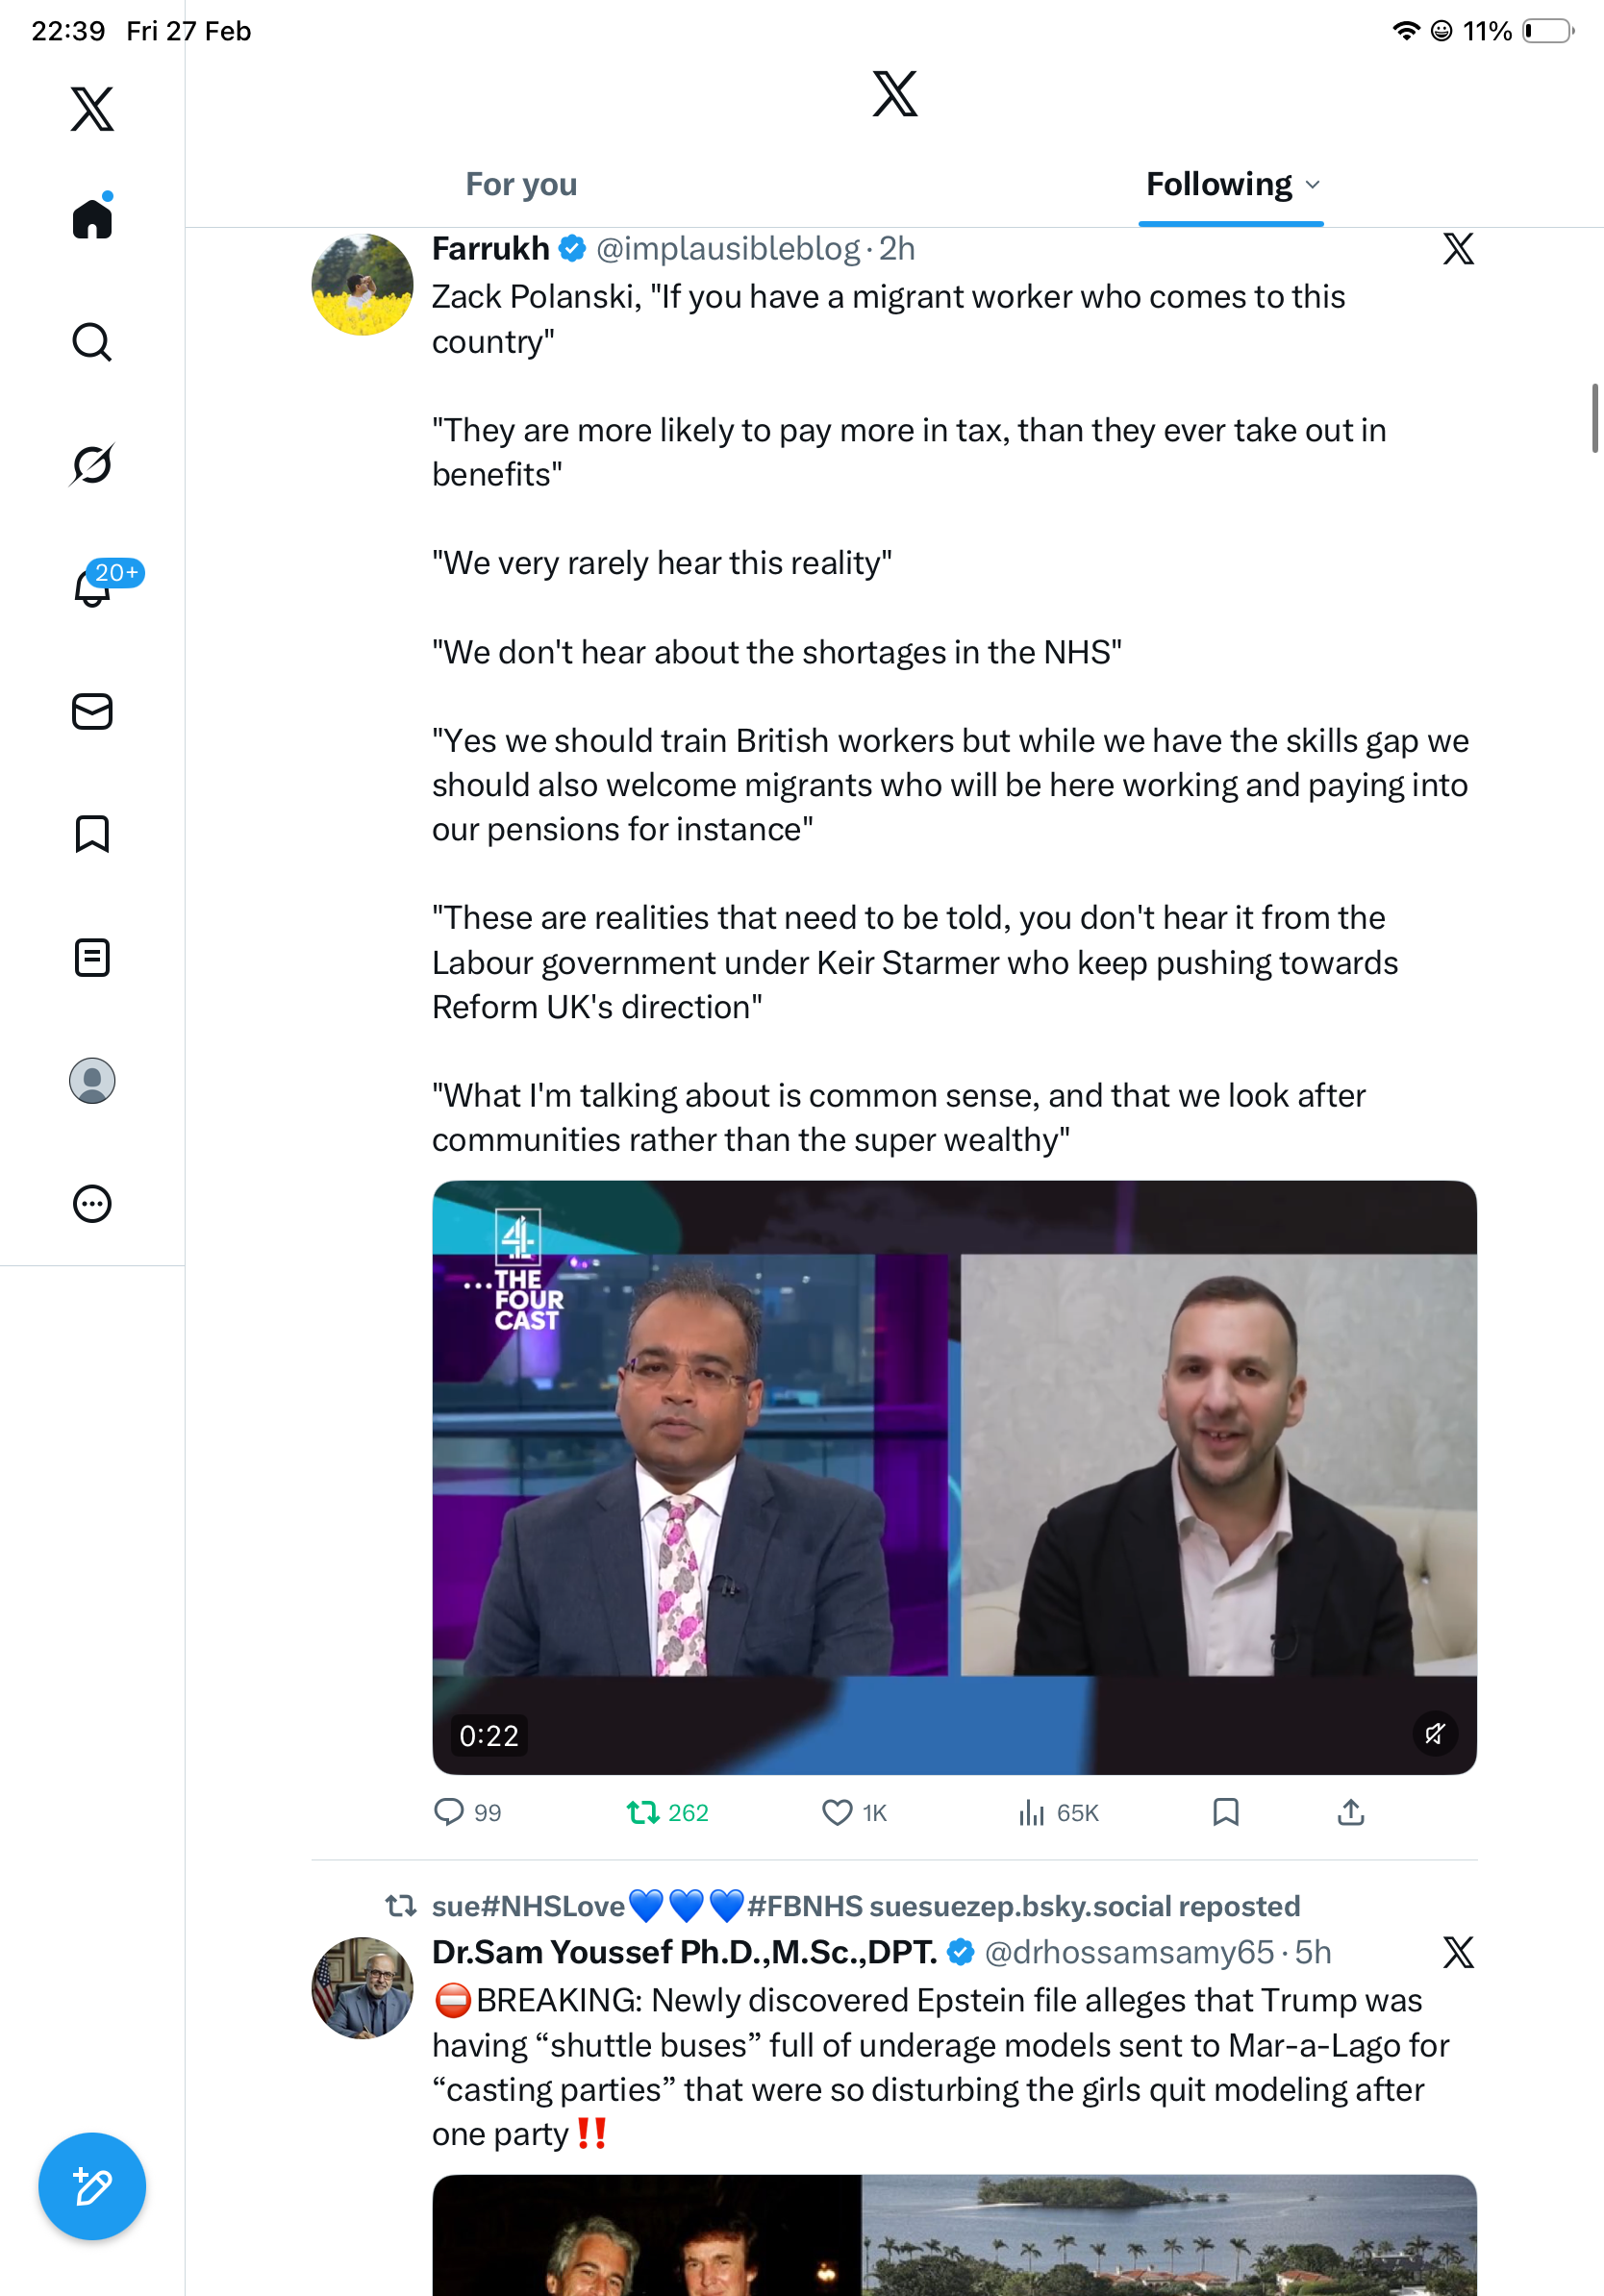
Task: Like Farrukh's post with 1K likes
Action: click(x=854, y=1812)
